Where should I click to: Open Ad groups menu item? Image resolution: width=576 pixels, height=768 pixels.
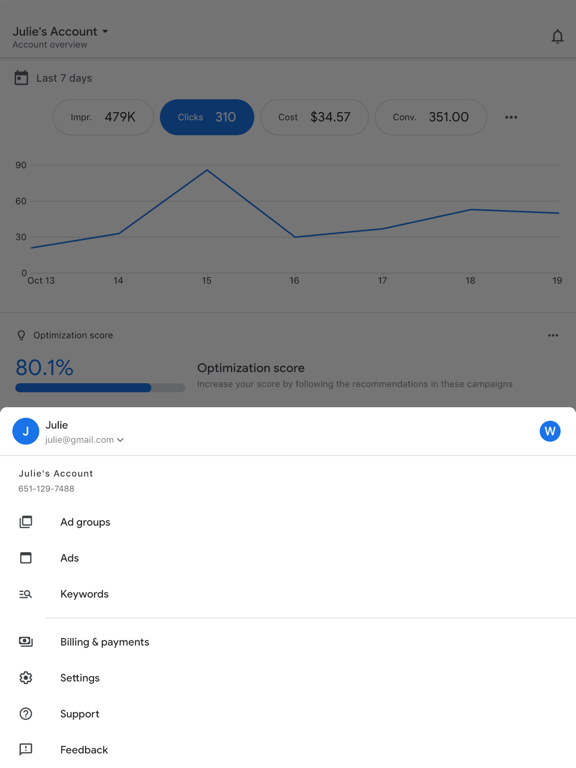coord(288,522)
